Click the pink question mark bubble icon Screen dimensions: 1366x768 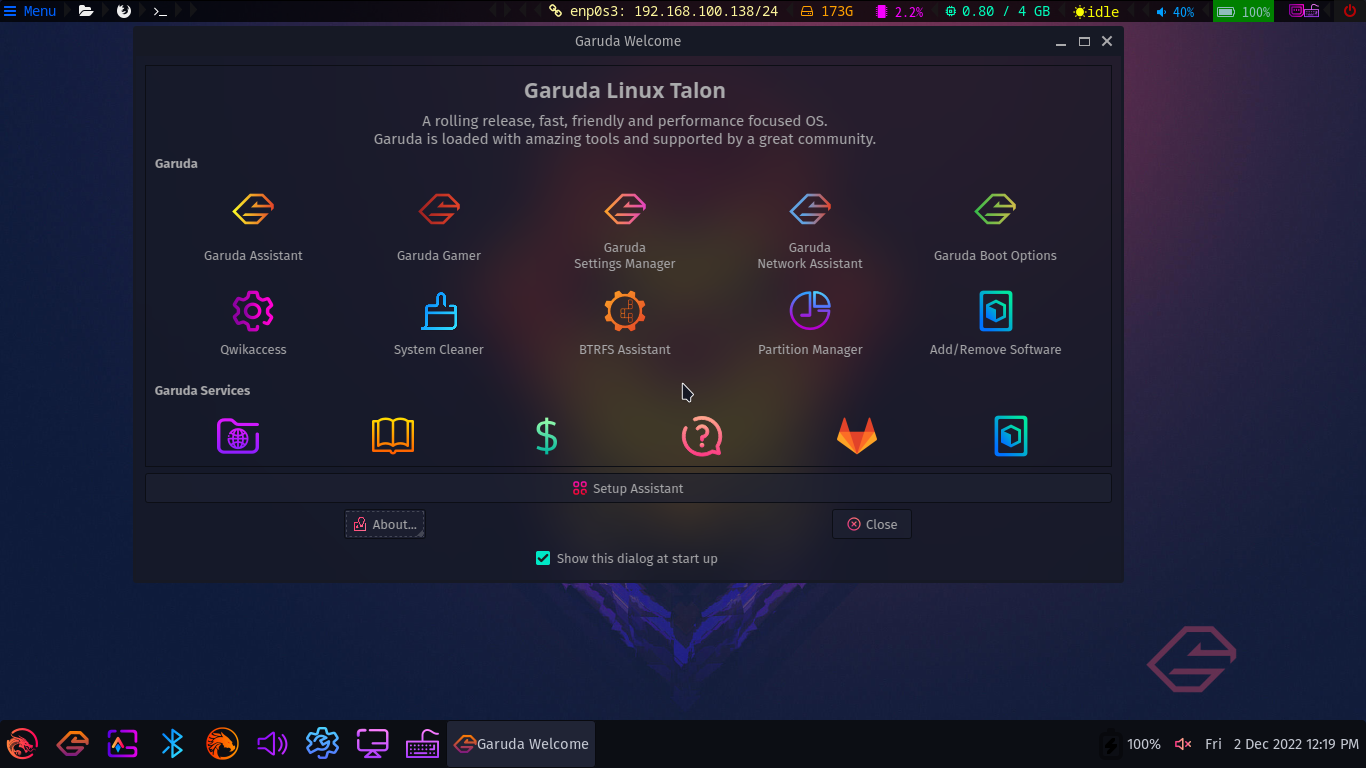pos(702,436)
